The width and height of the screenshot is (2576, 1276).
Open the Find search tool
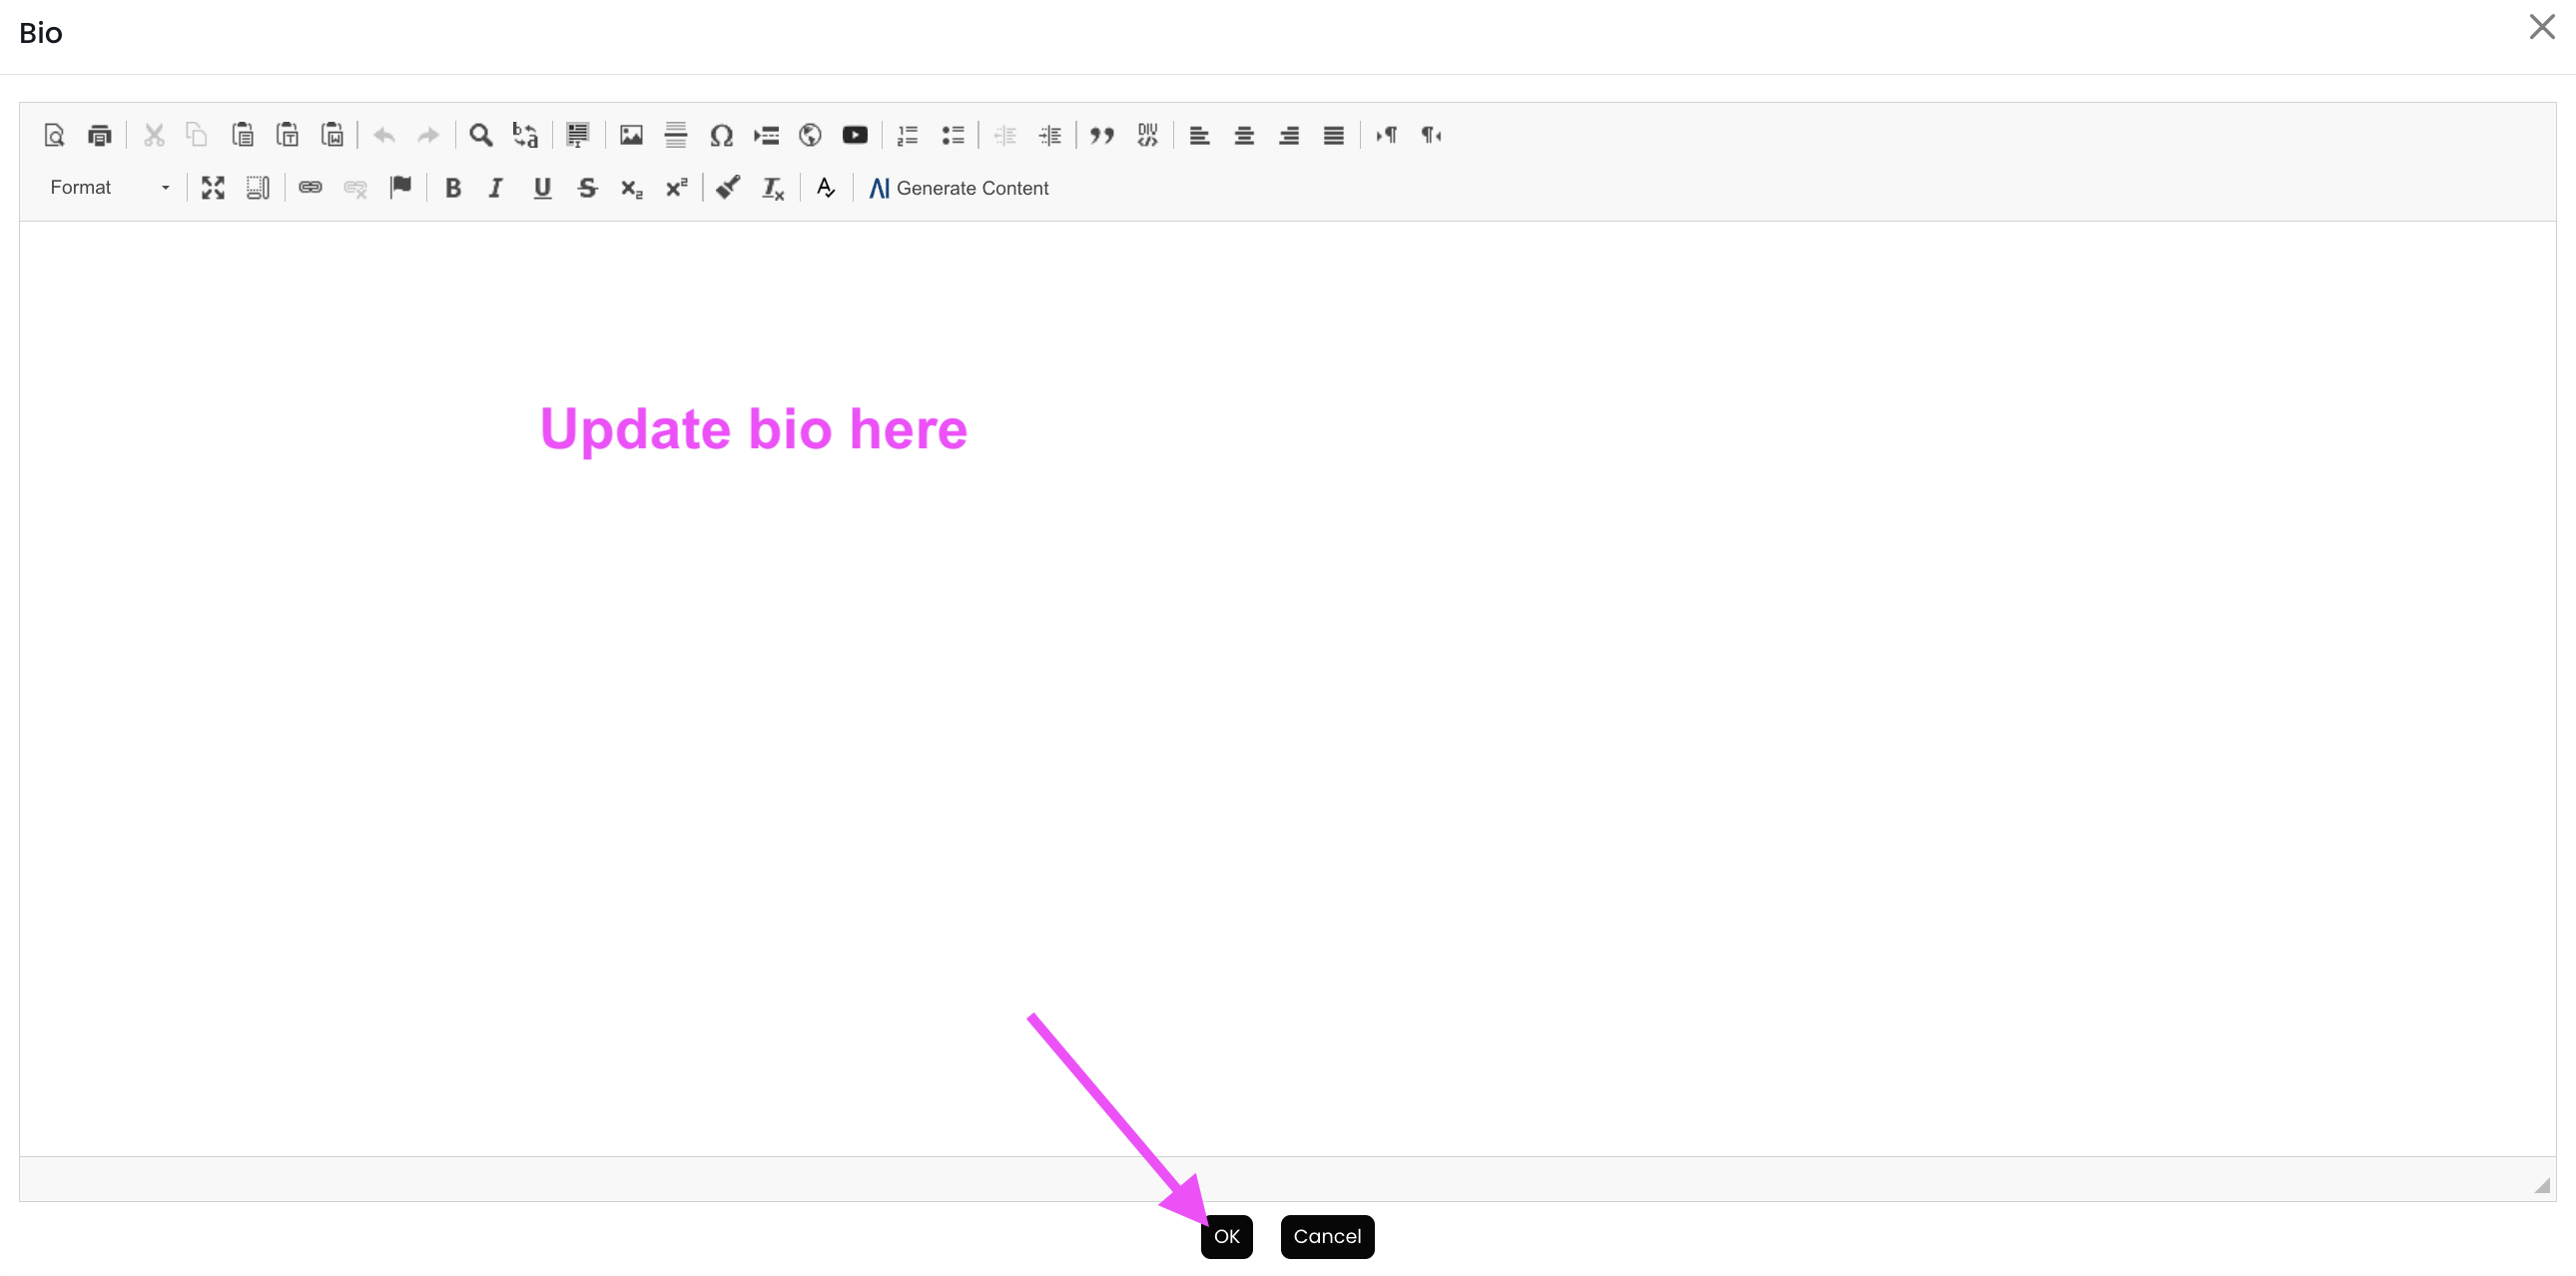coord(480,135)
